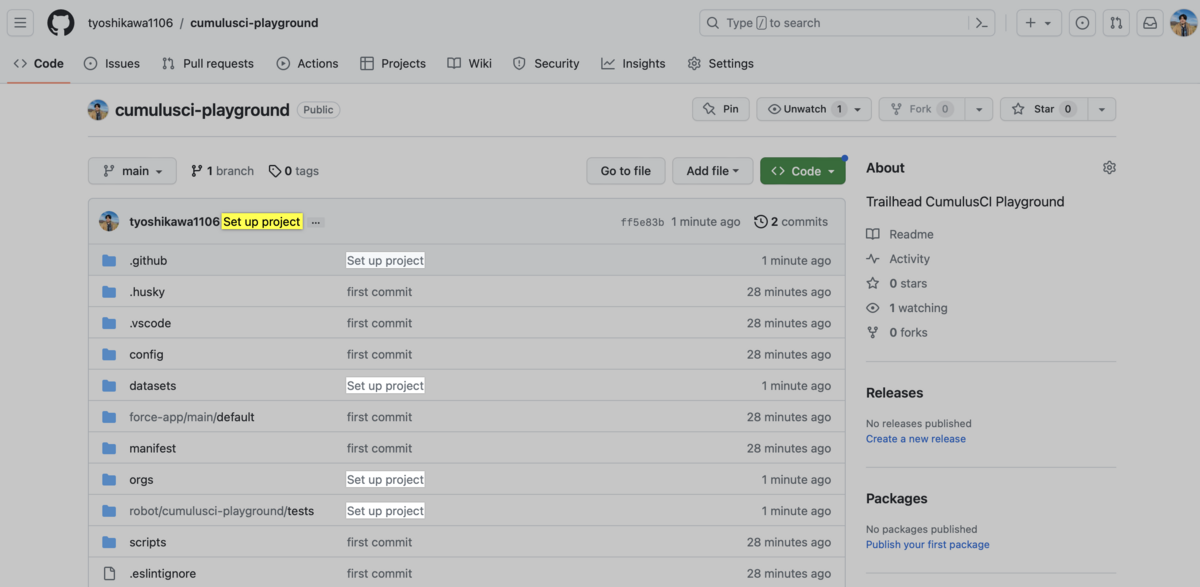Open first commit message in config row
Screen dimensions: 1200x587
tap(379, 354)
